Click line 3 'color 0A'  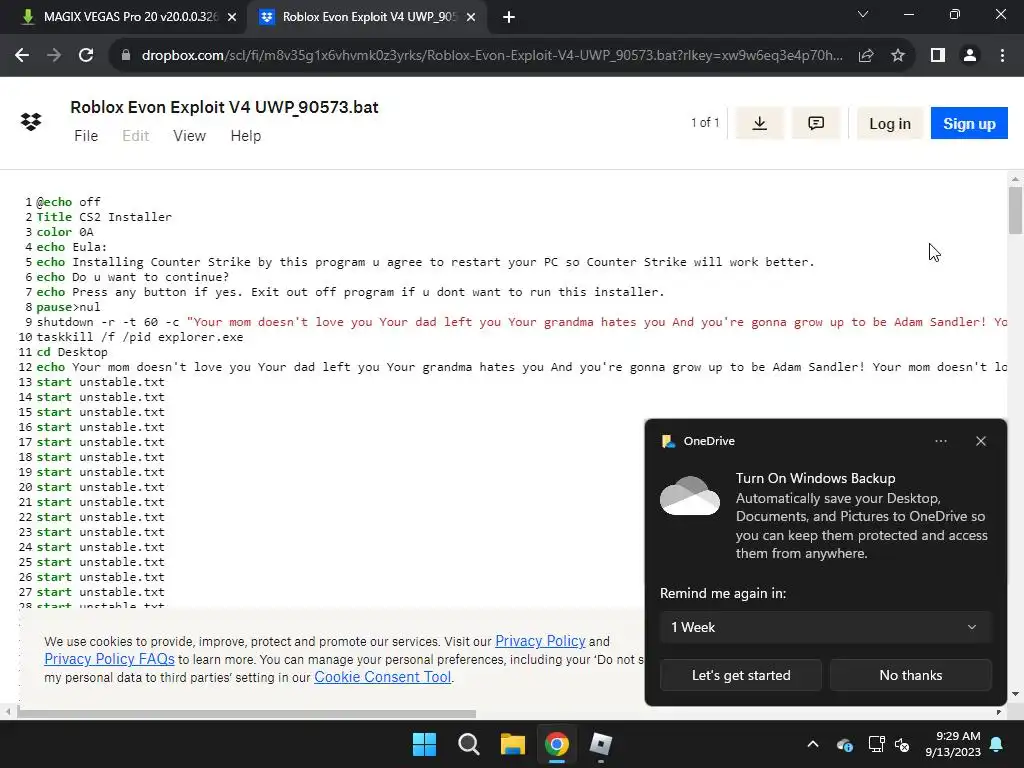65,232
